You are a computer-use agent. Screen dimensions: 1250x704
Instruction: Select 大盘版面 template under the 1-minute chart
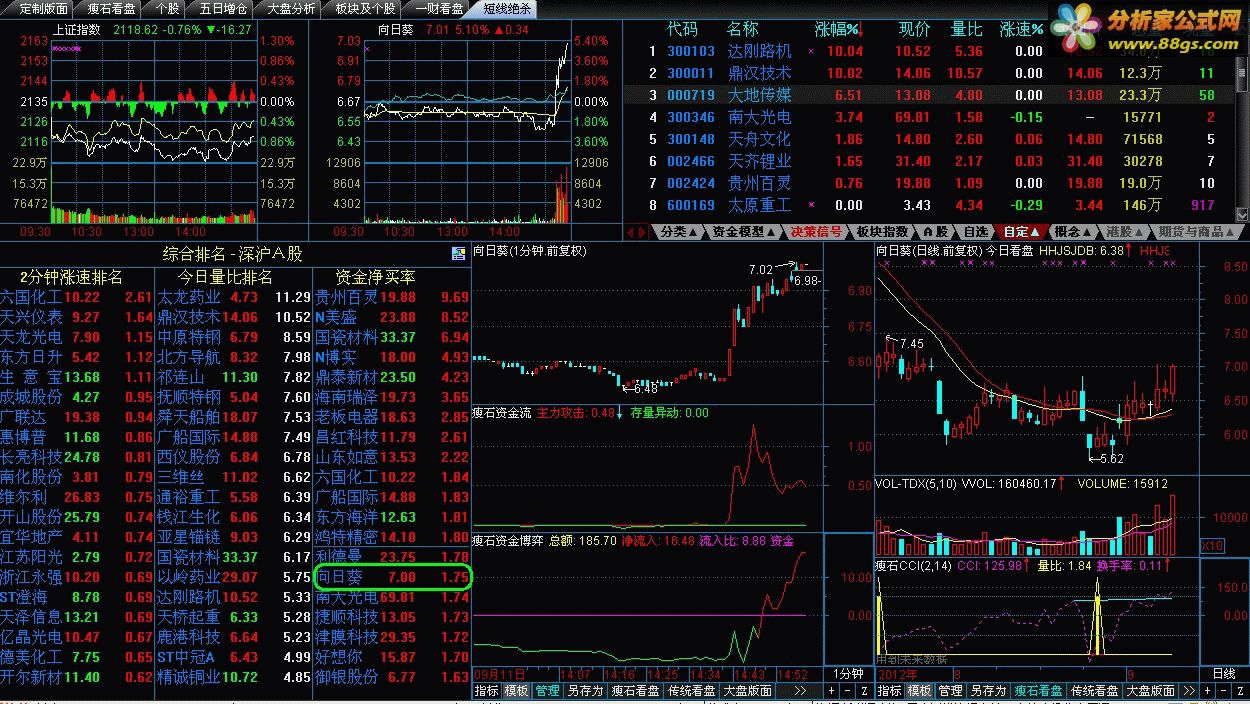pos(748,691)
